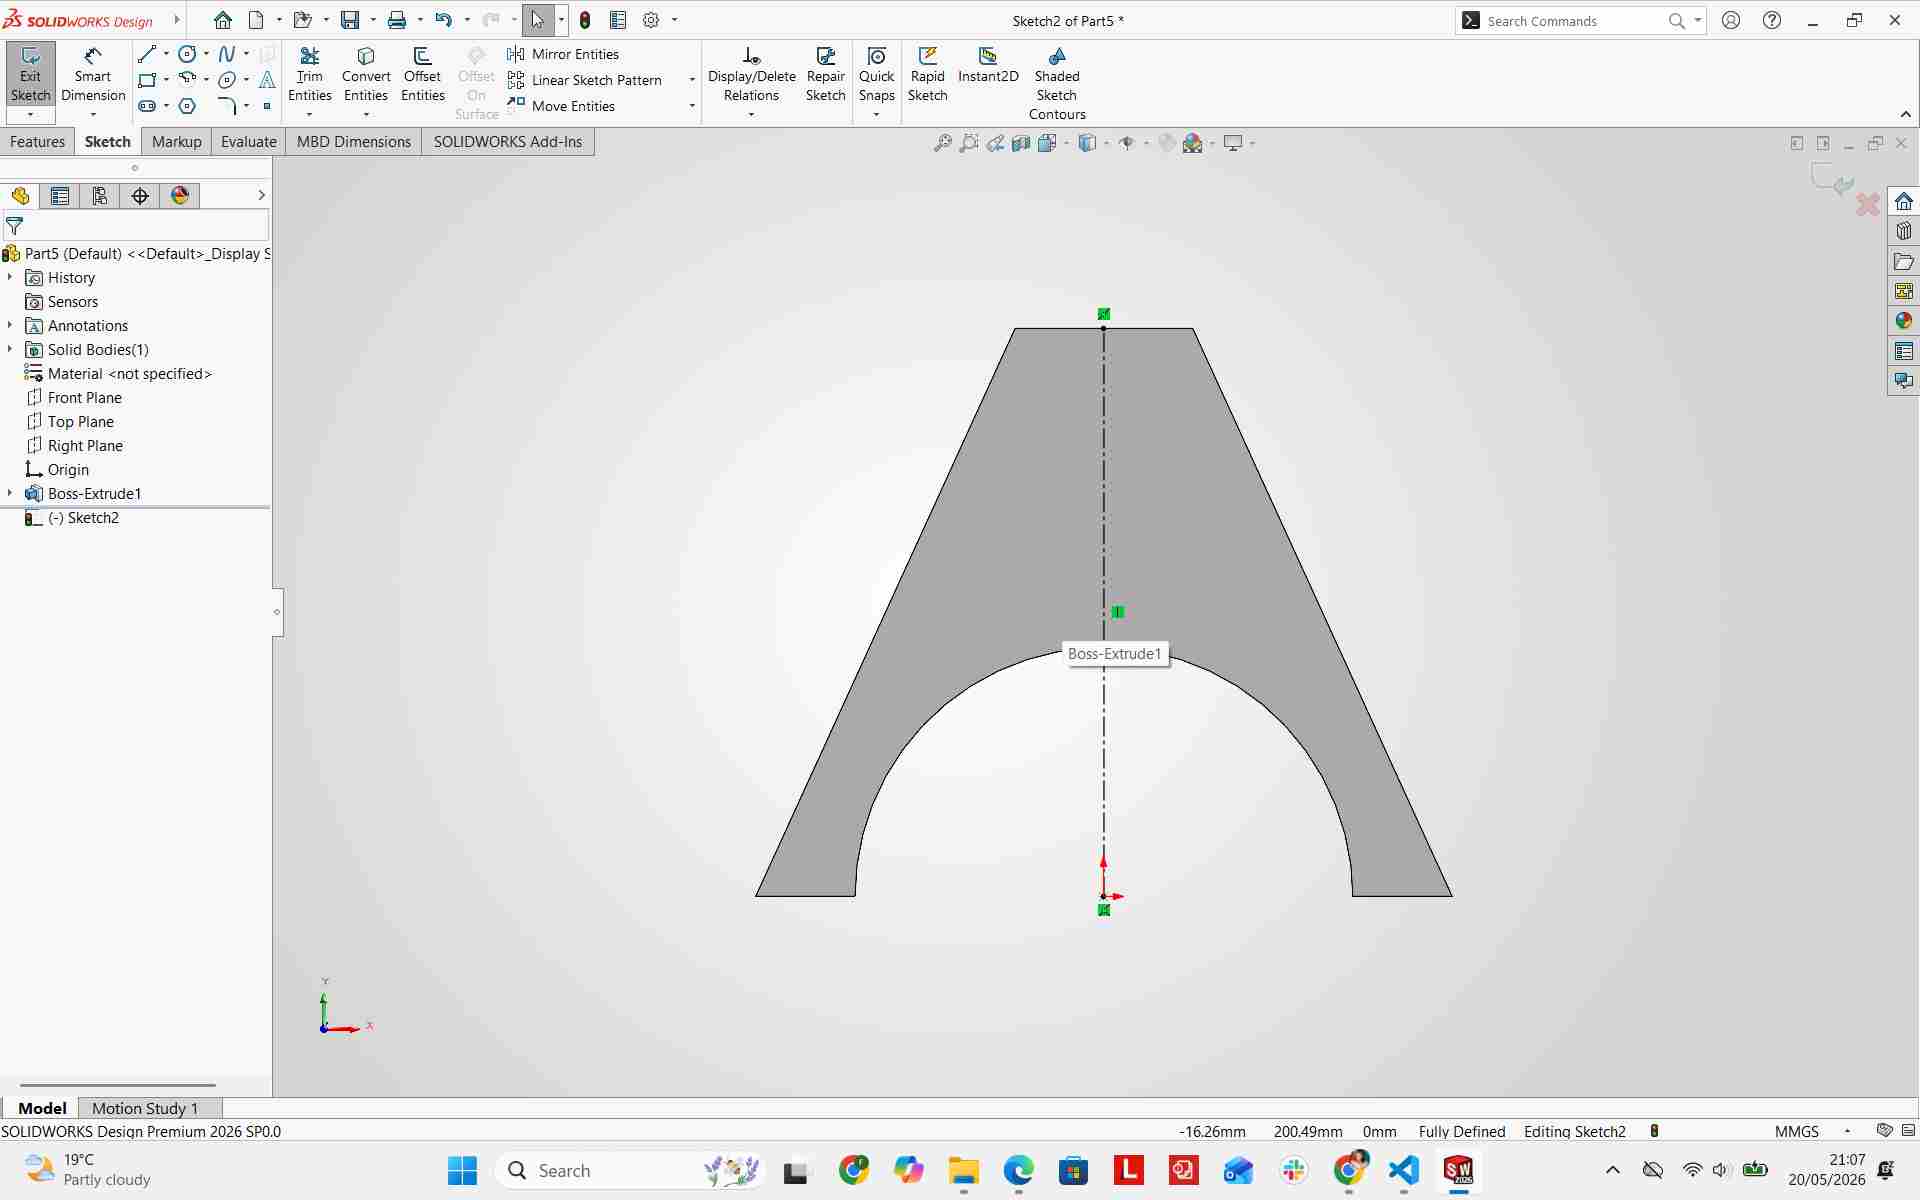Click Convert Entities tool
Screen dimensions: 1920x1200
[x=366, y=75]
